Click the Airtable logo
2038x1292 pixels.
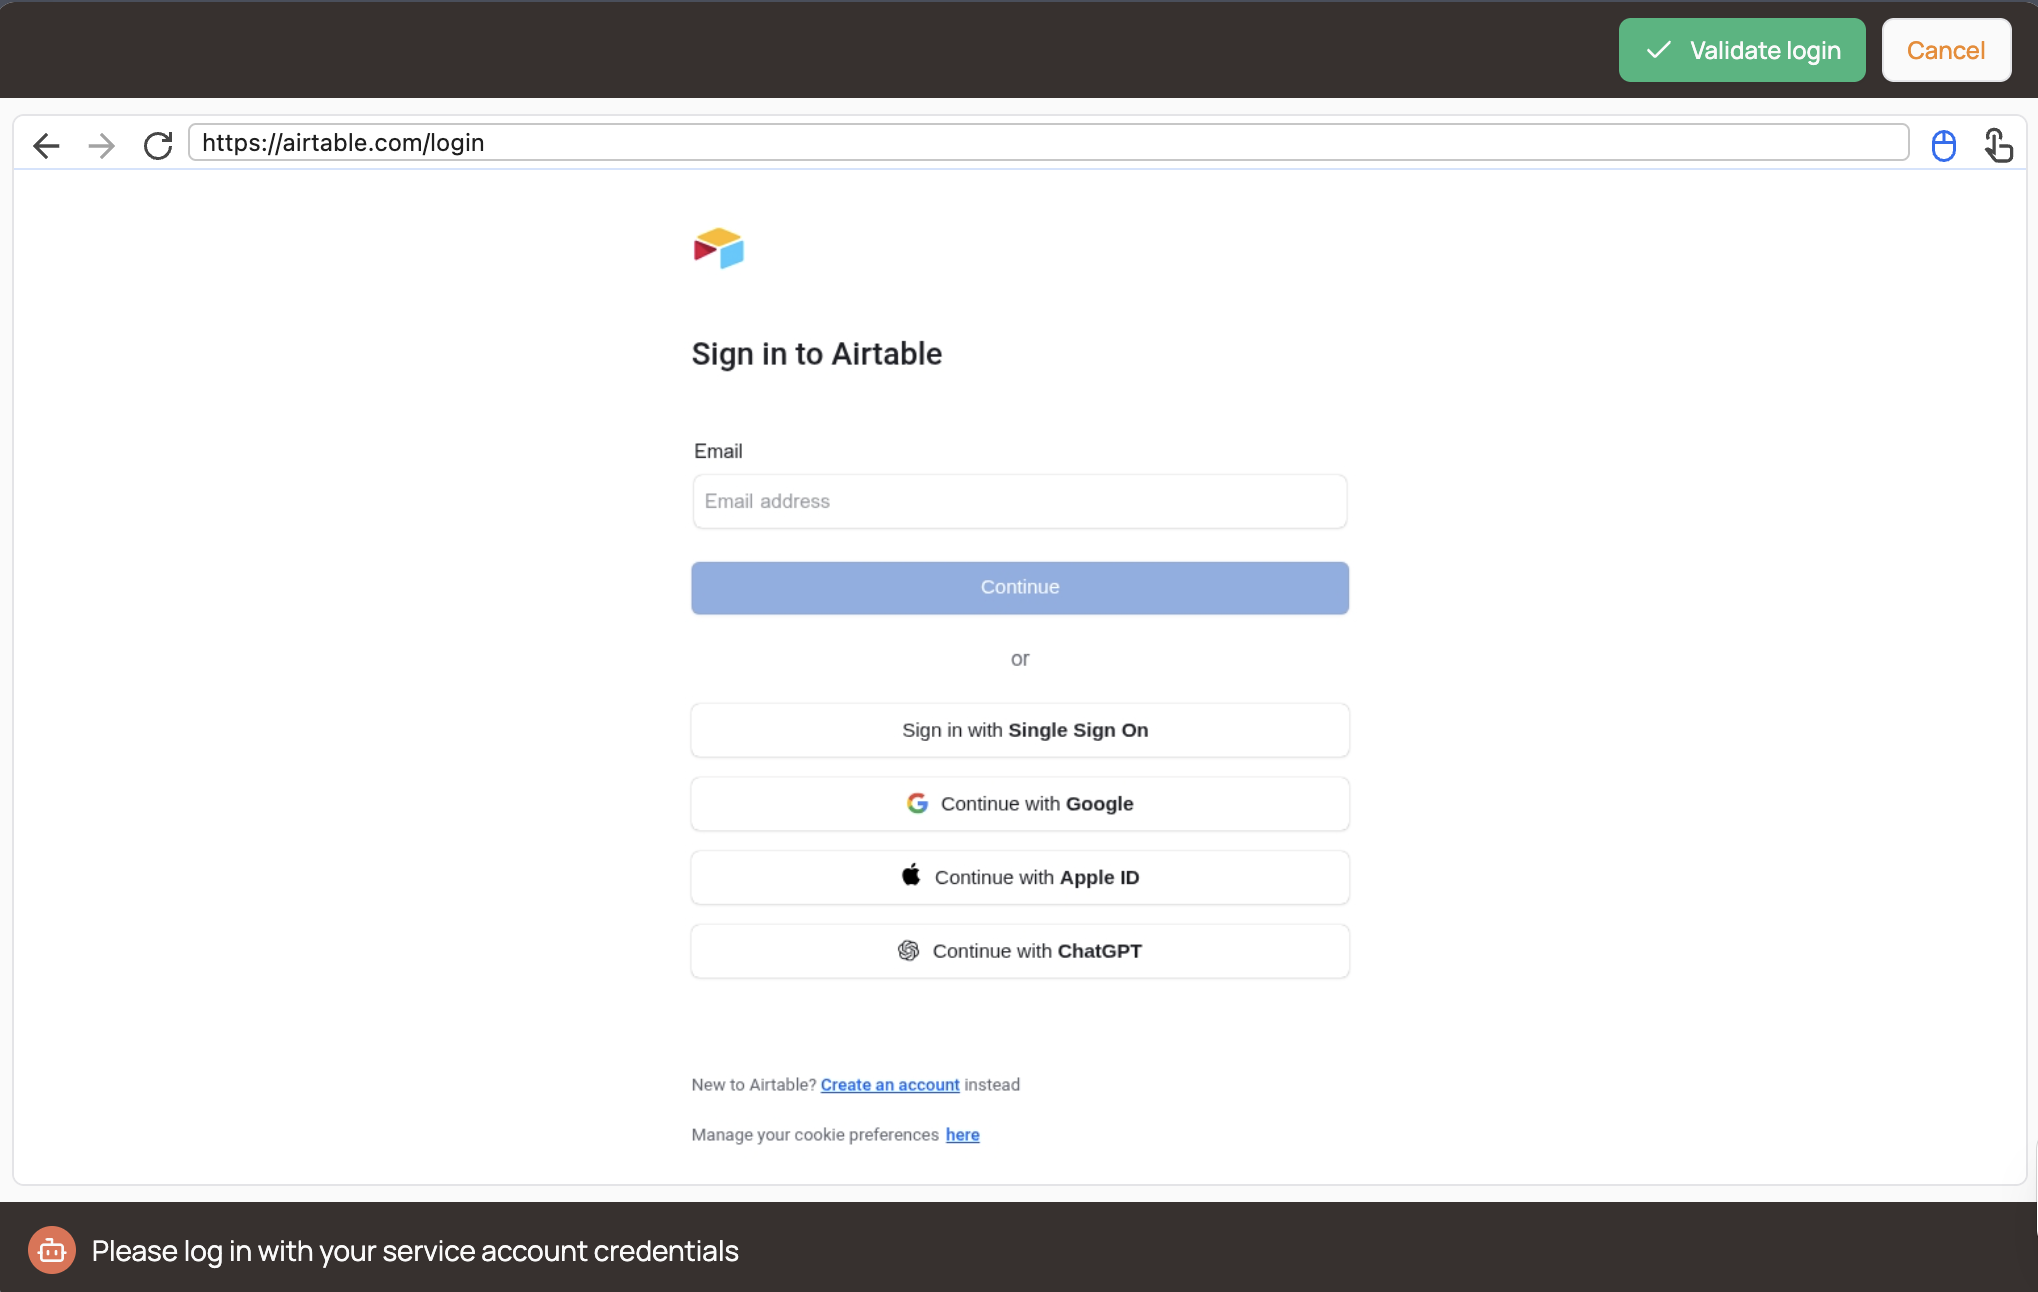tap(719, 248)
